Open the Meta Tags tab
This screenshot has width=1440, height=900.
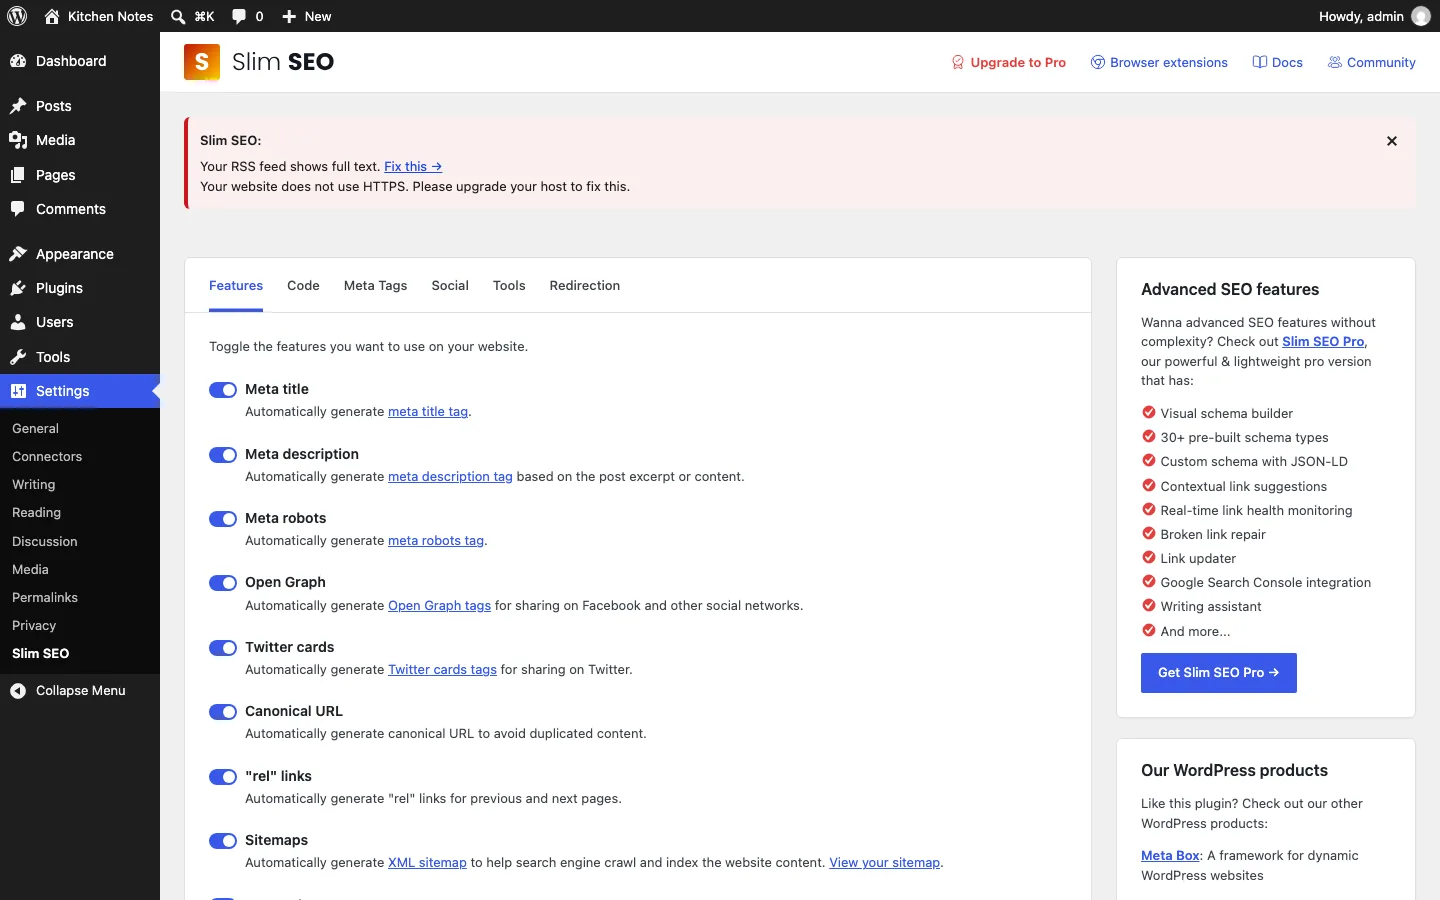coord(375,286)
